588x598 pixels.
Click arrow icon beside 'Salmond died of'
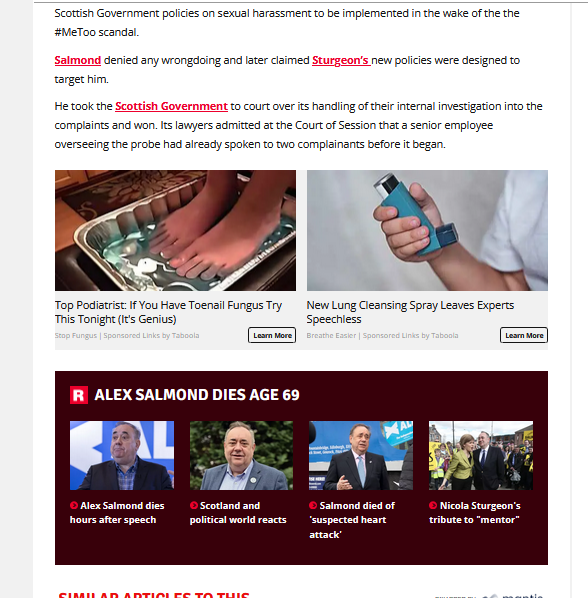click(x=313, y=505)
